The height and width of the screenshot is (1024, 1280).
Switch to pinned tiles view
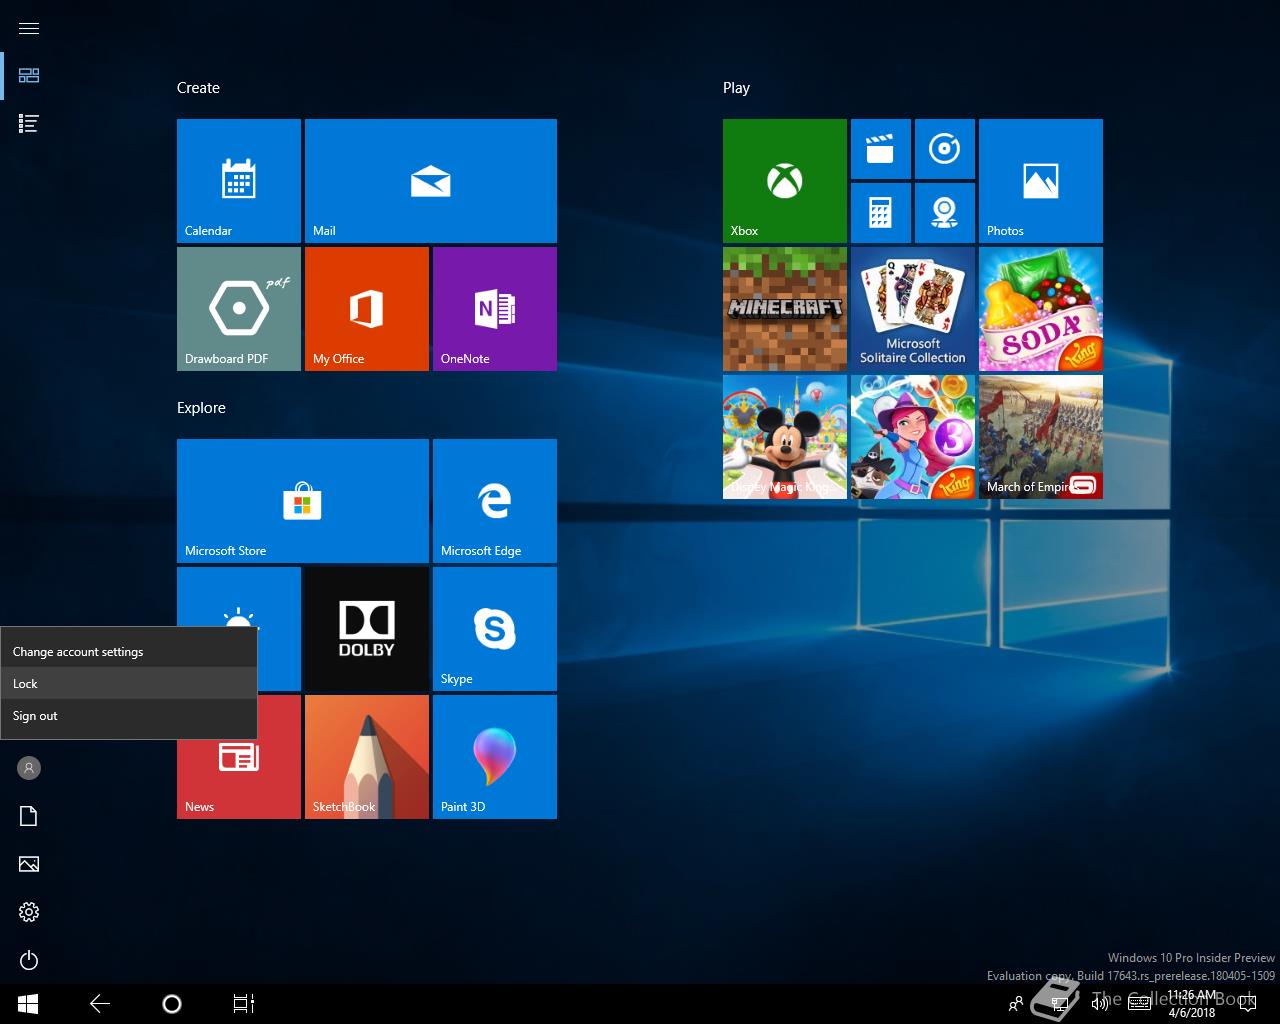pos(29,76)
